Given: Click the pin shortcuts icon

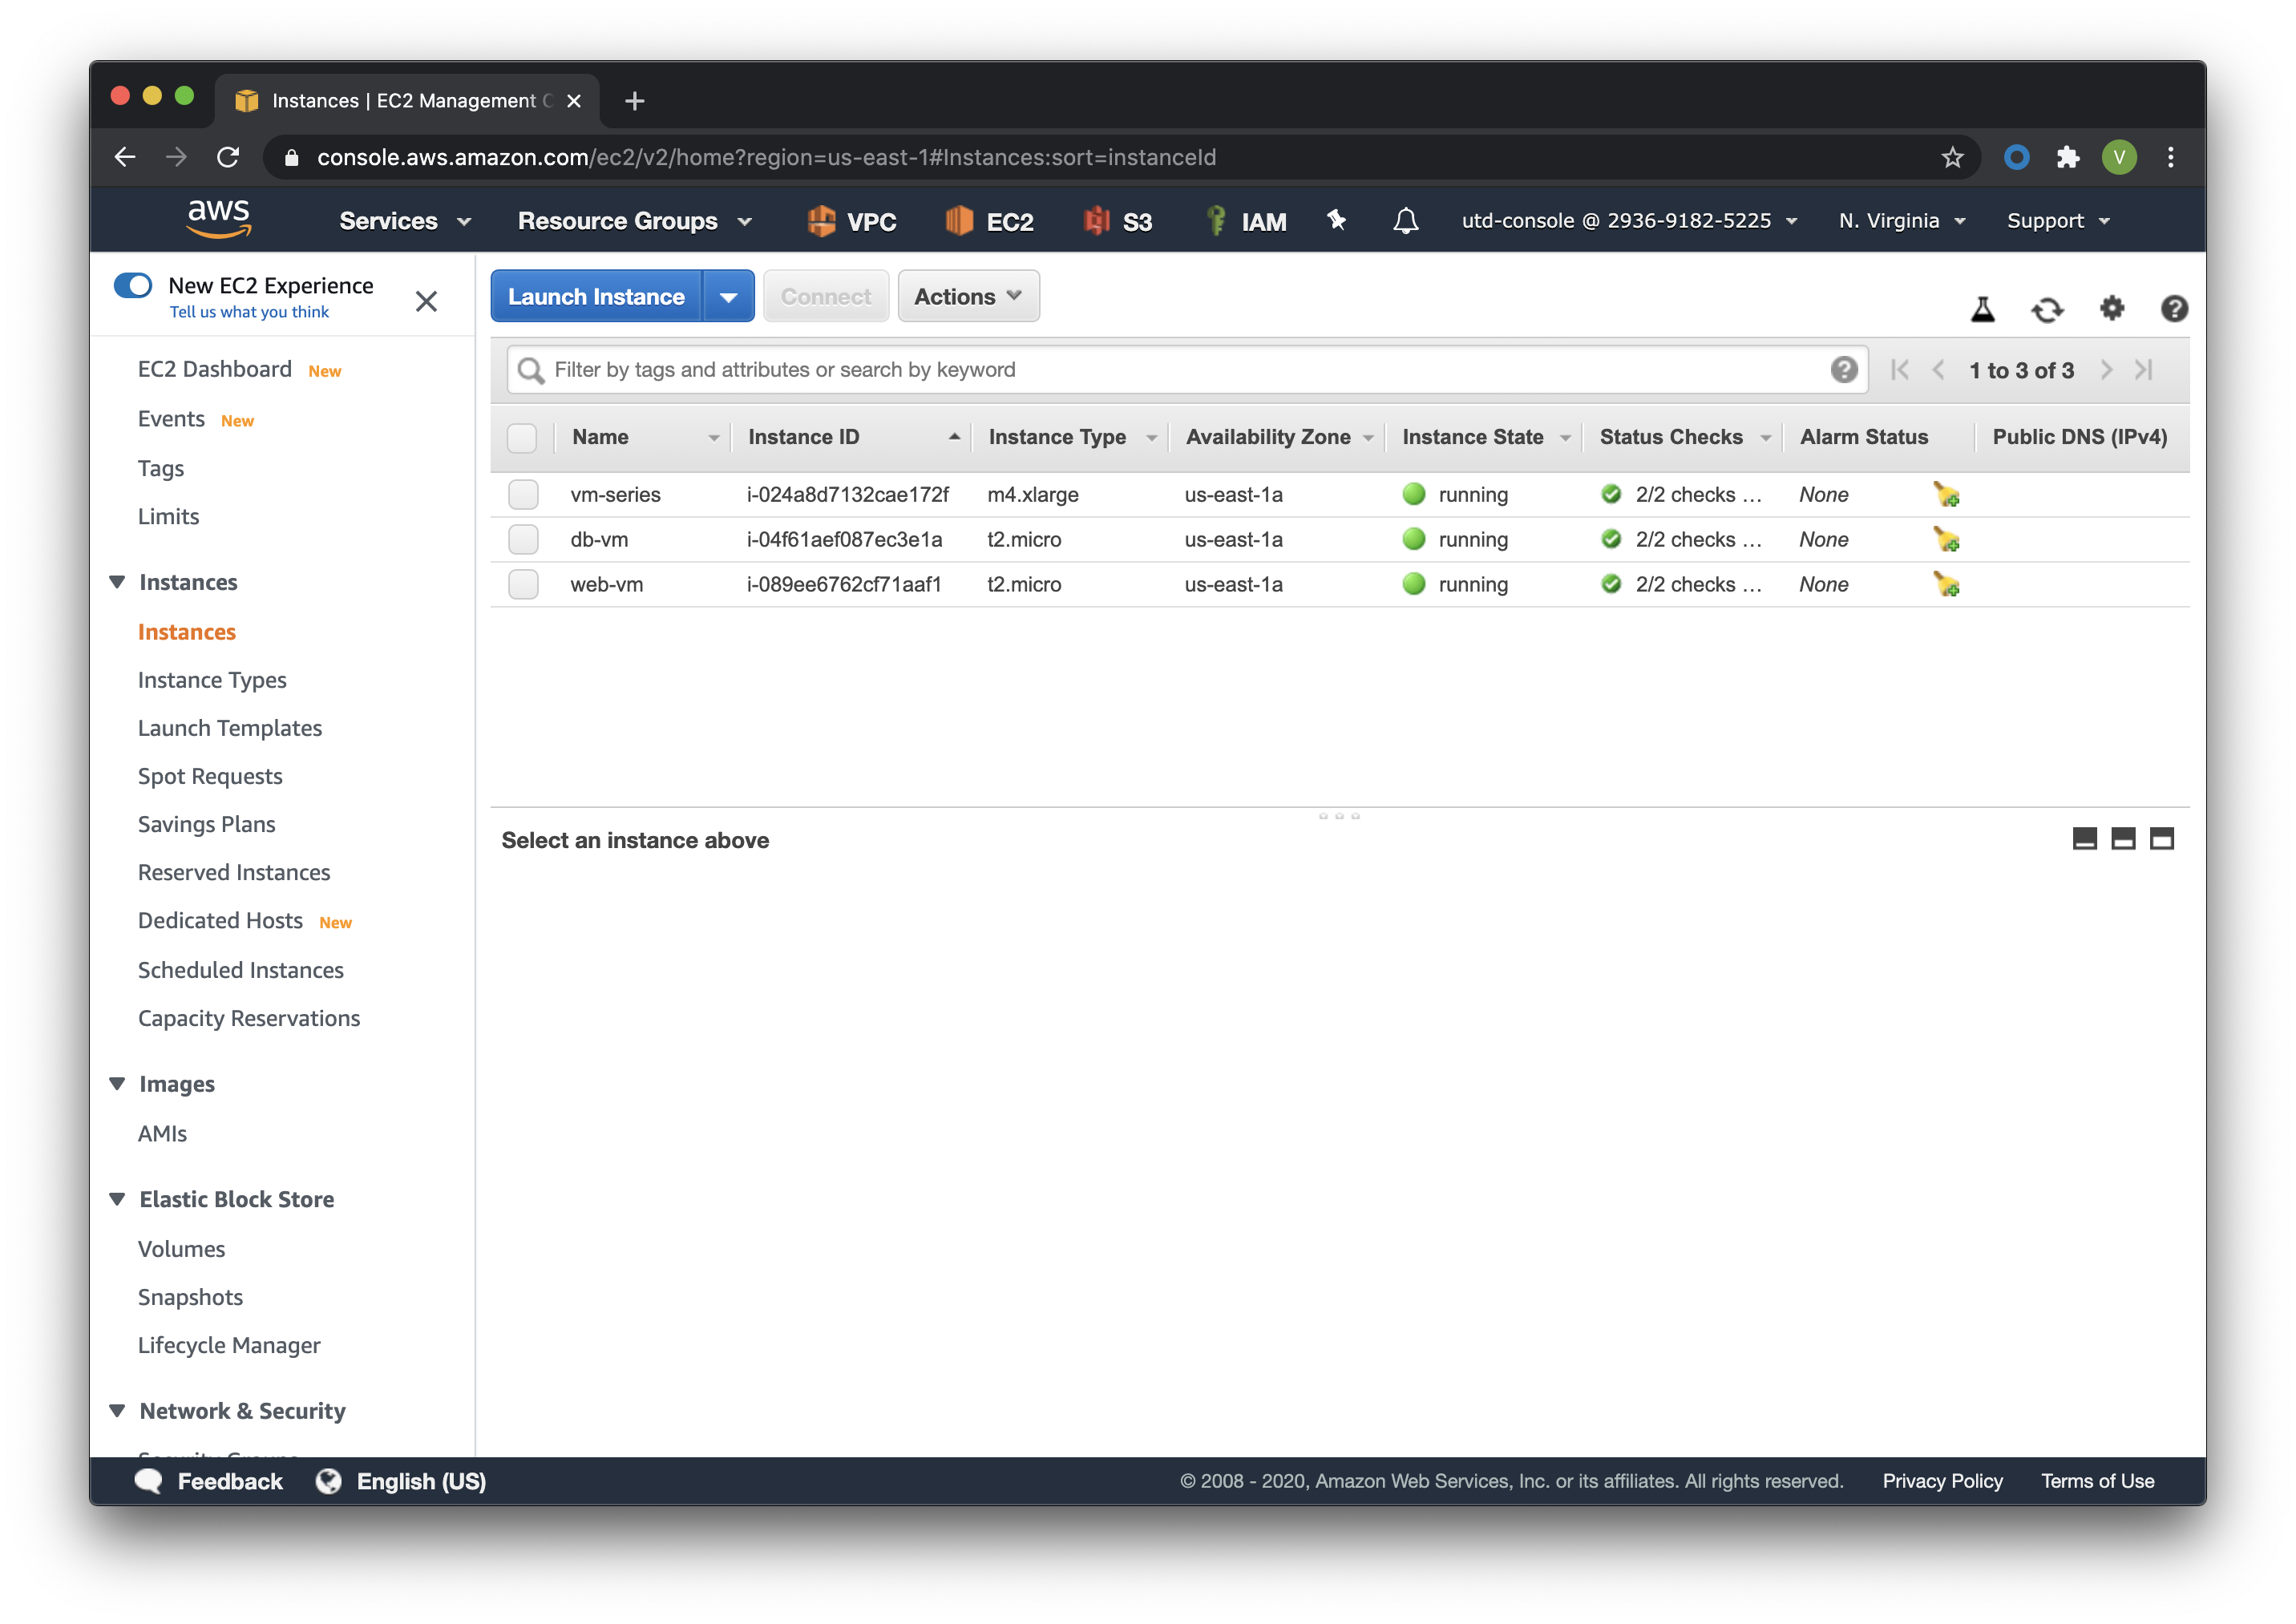Looking at the screenshot, I should (1336, 219).
